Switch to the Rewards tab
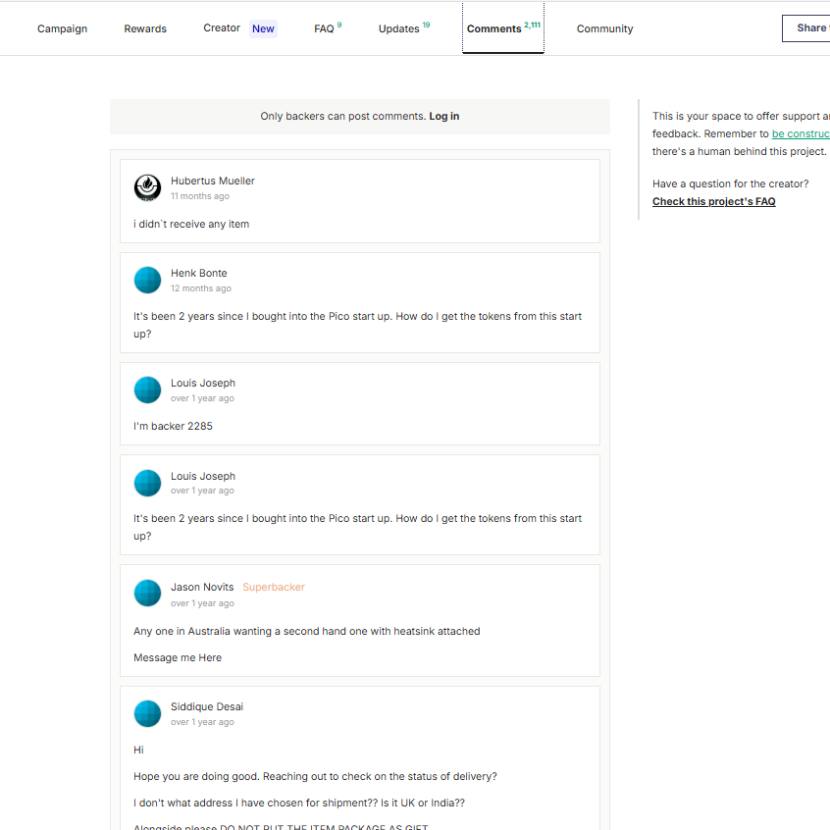Screen dimensions: 830x830 pos(145,29)
